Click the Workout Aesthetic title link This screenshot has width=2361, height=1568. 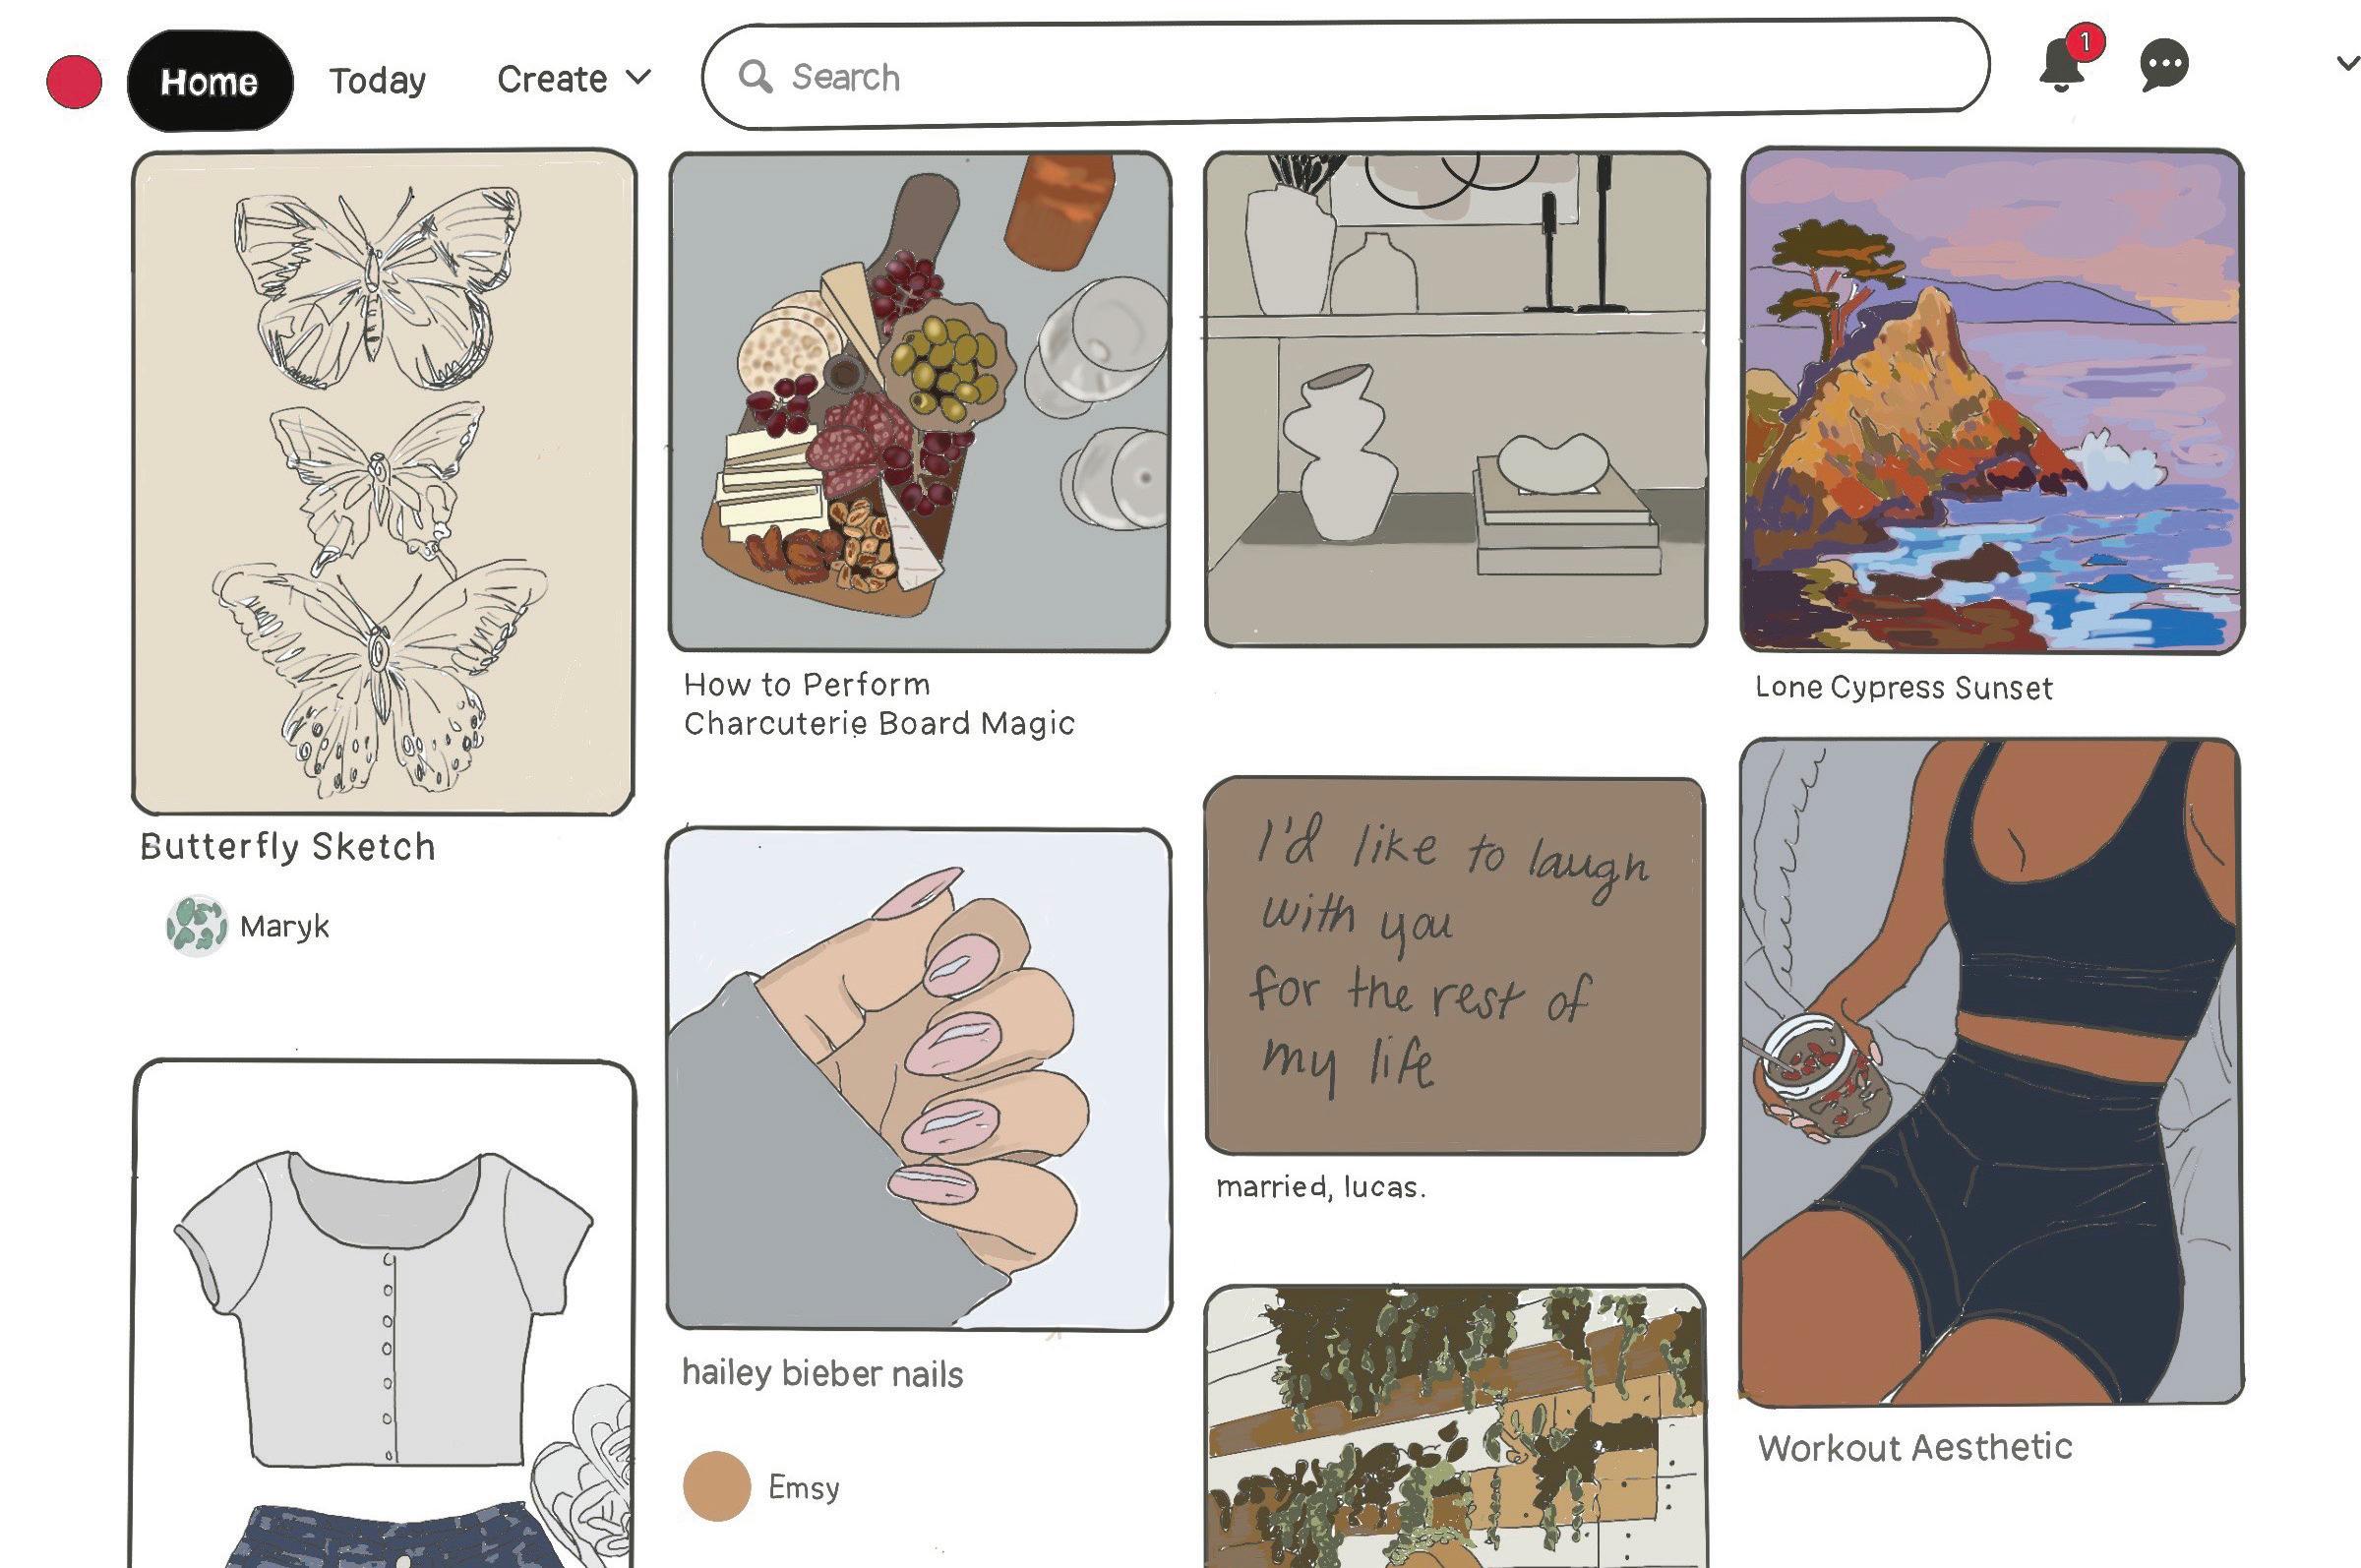click(x=1915, y=1447)
